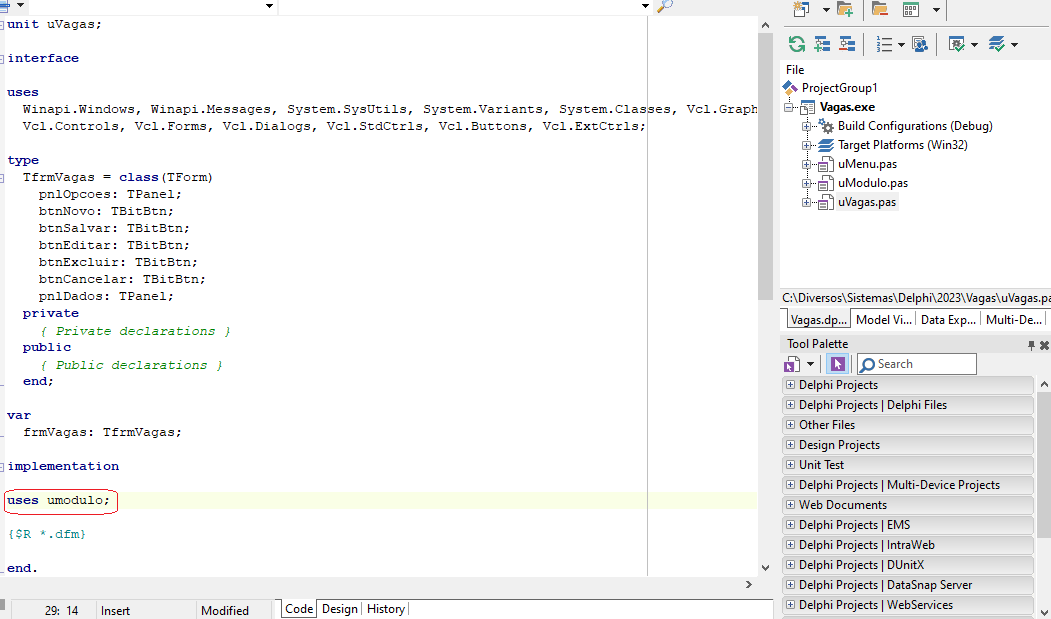Open the History tab
This screenshot has height=619, width=1051.
point(385,609)
